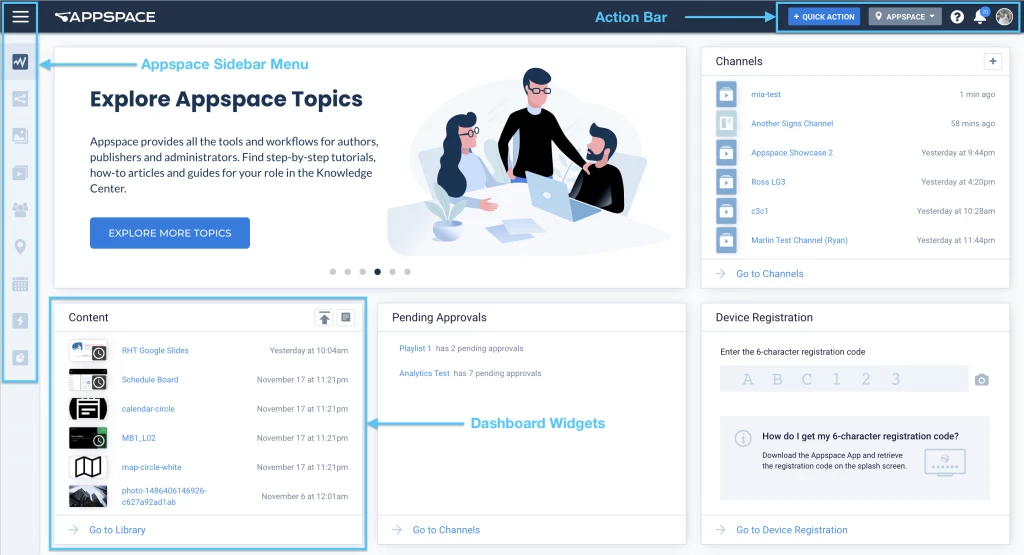
Task: Click the Marlin Test Channel icon
Action: tap(726, 240)
